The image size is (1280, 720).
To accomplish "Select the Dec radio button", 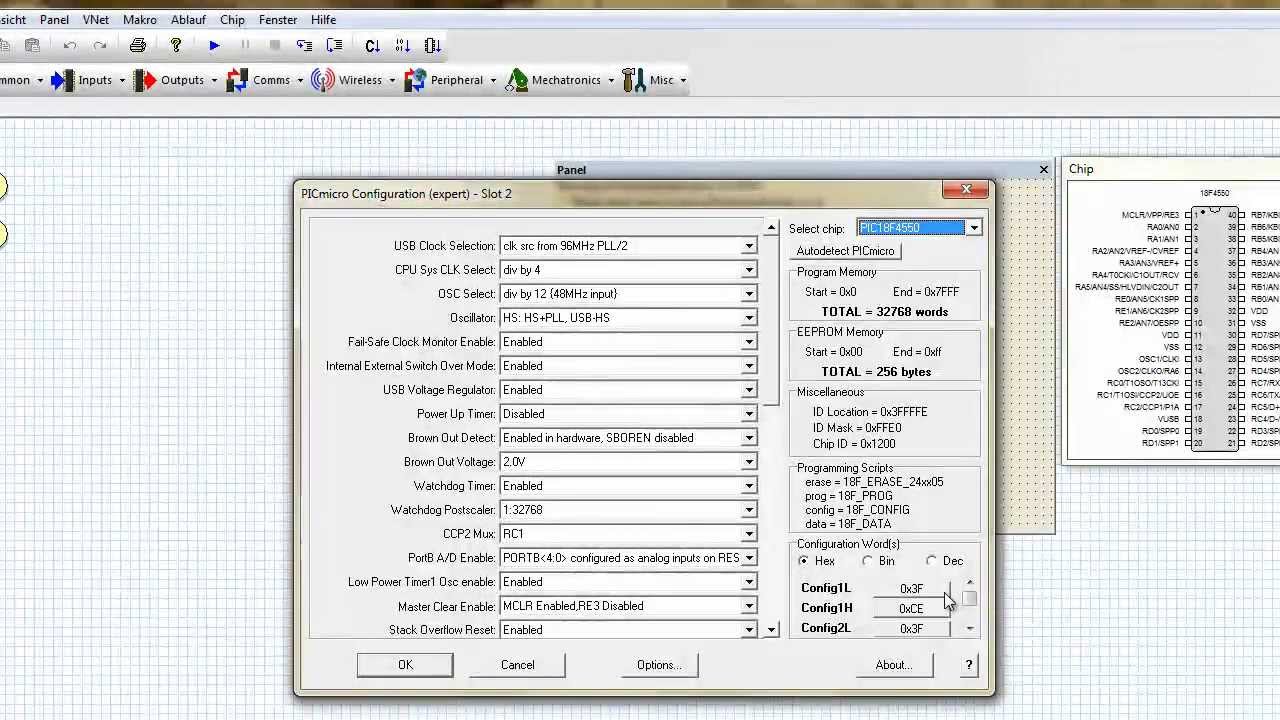I will point(932,561).
